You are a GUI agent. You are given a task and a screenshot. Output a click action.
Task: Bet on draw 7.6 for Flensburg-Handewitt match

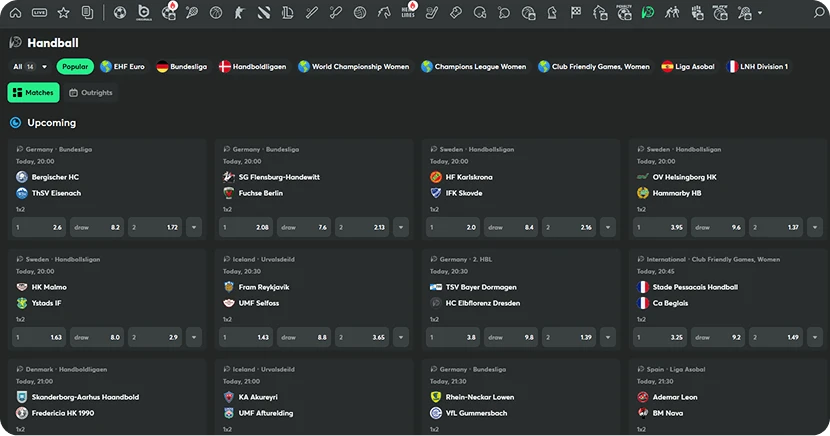pos(305,228)
